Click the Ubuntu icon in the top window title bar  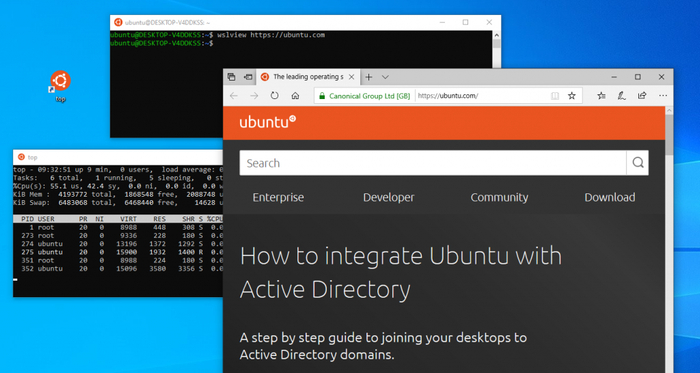[21, 157]
